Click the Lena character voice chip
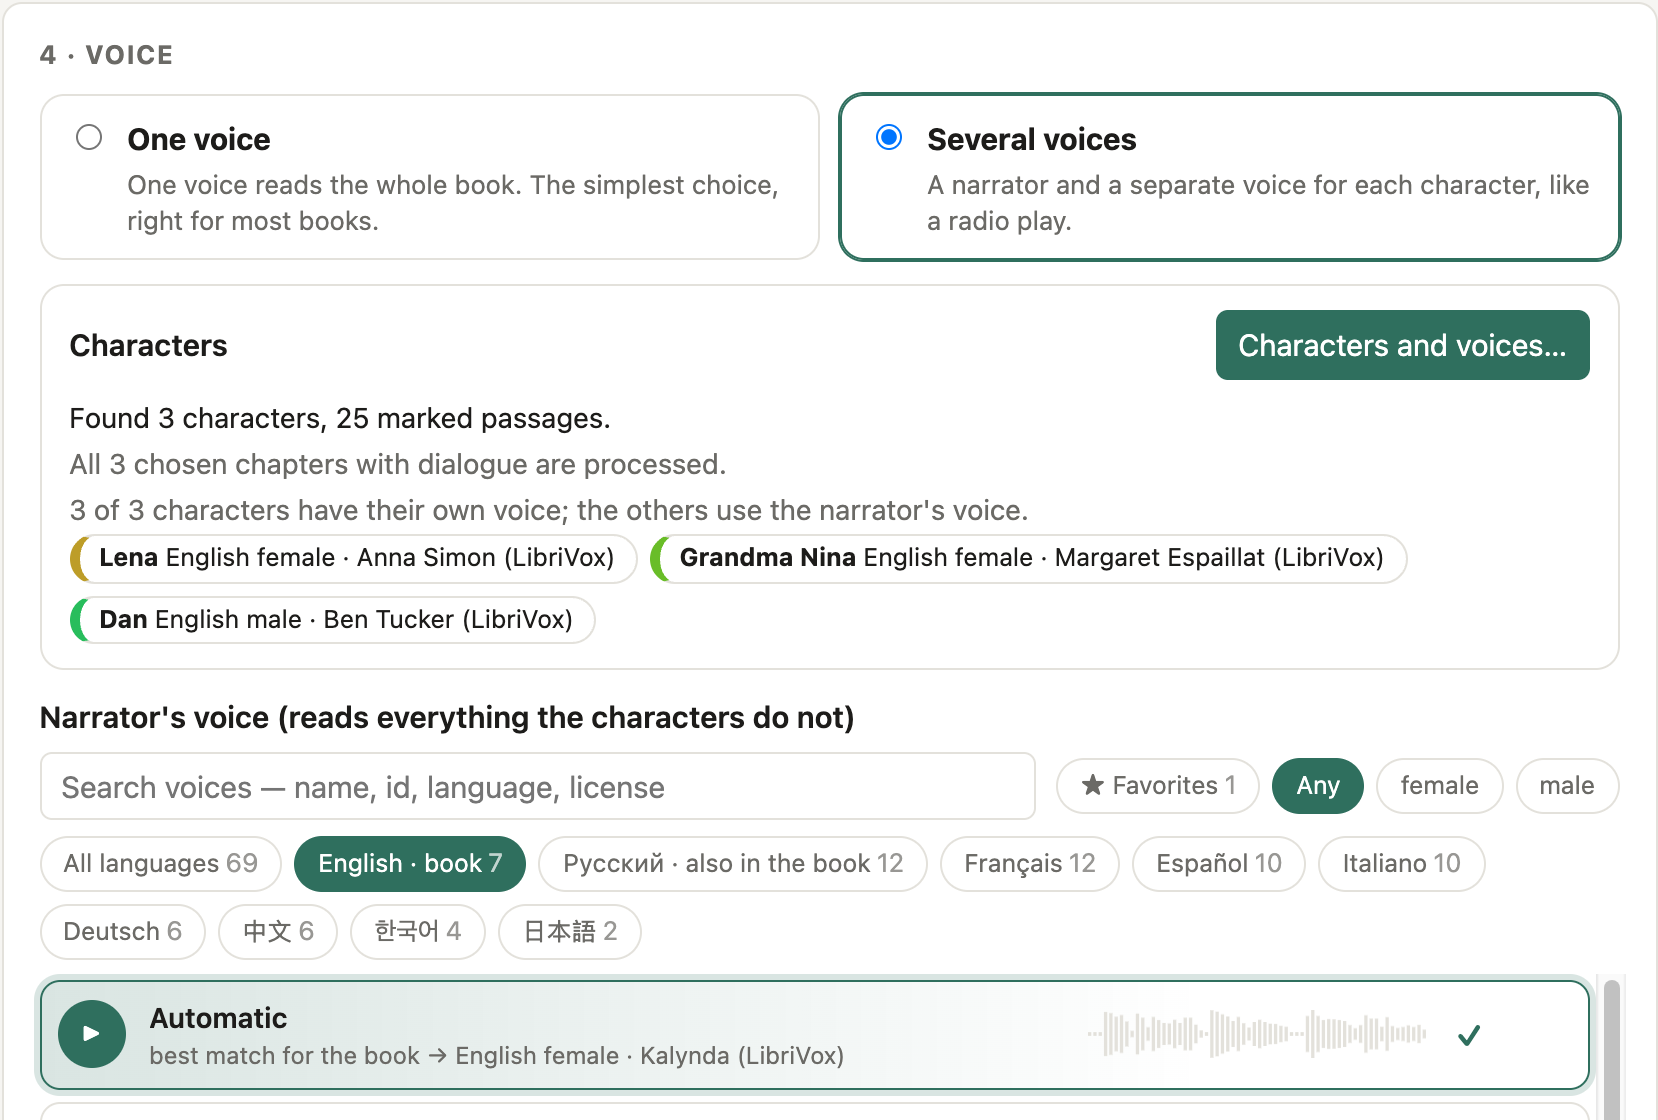 click(x=354, y=558)
